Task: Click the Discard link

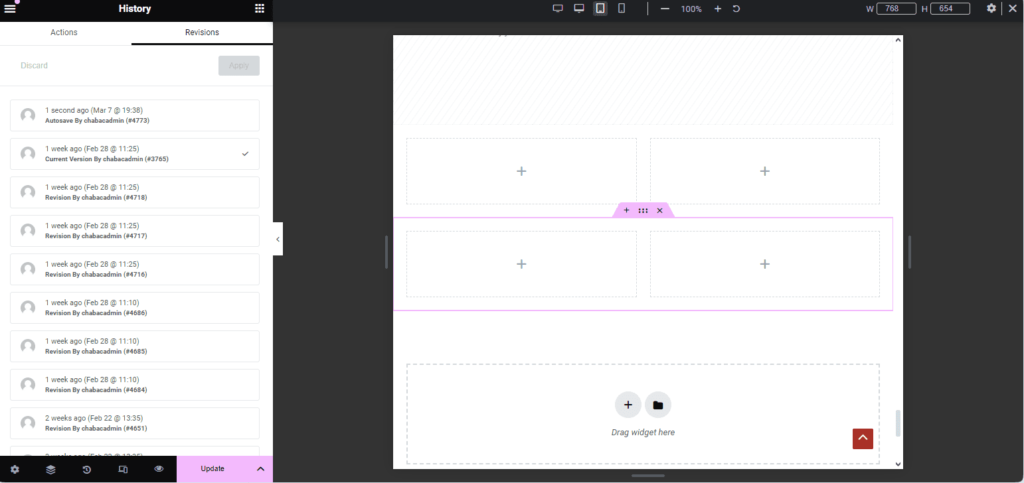Action: tap(34, 66)
